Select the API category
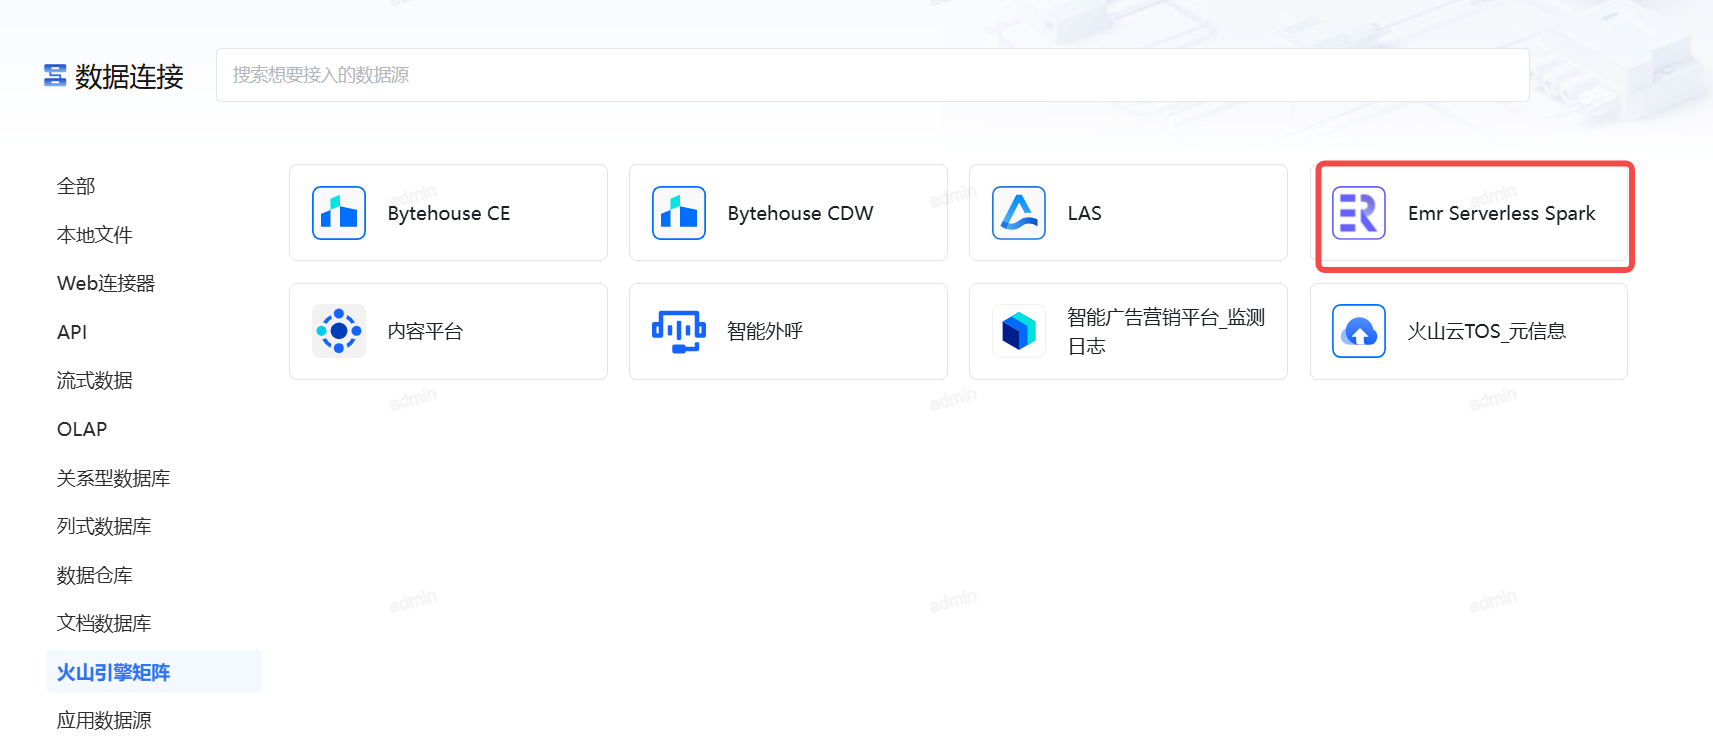This screenshot has width=1713, height=756. click(72, 332)
